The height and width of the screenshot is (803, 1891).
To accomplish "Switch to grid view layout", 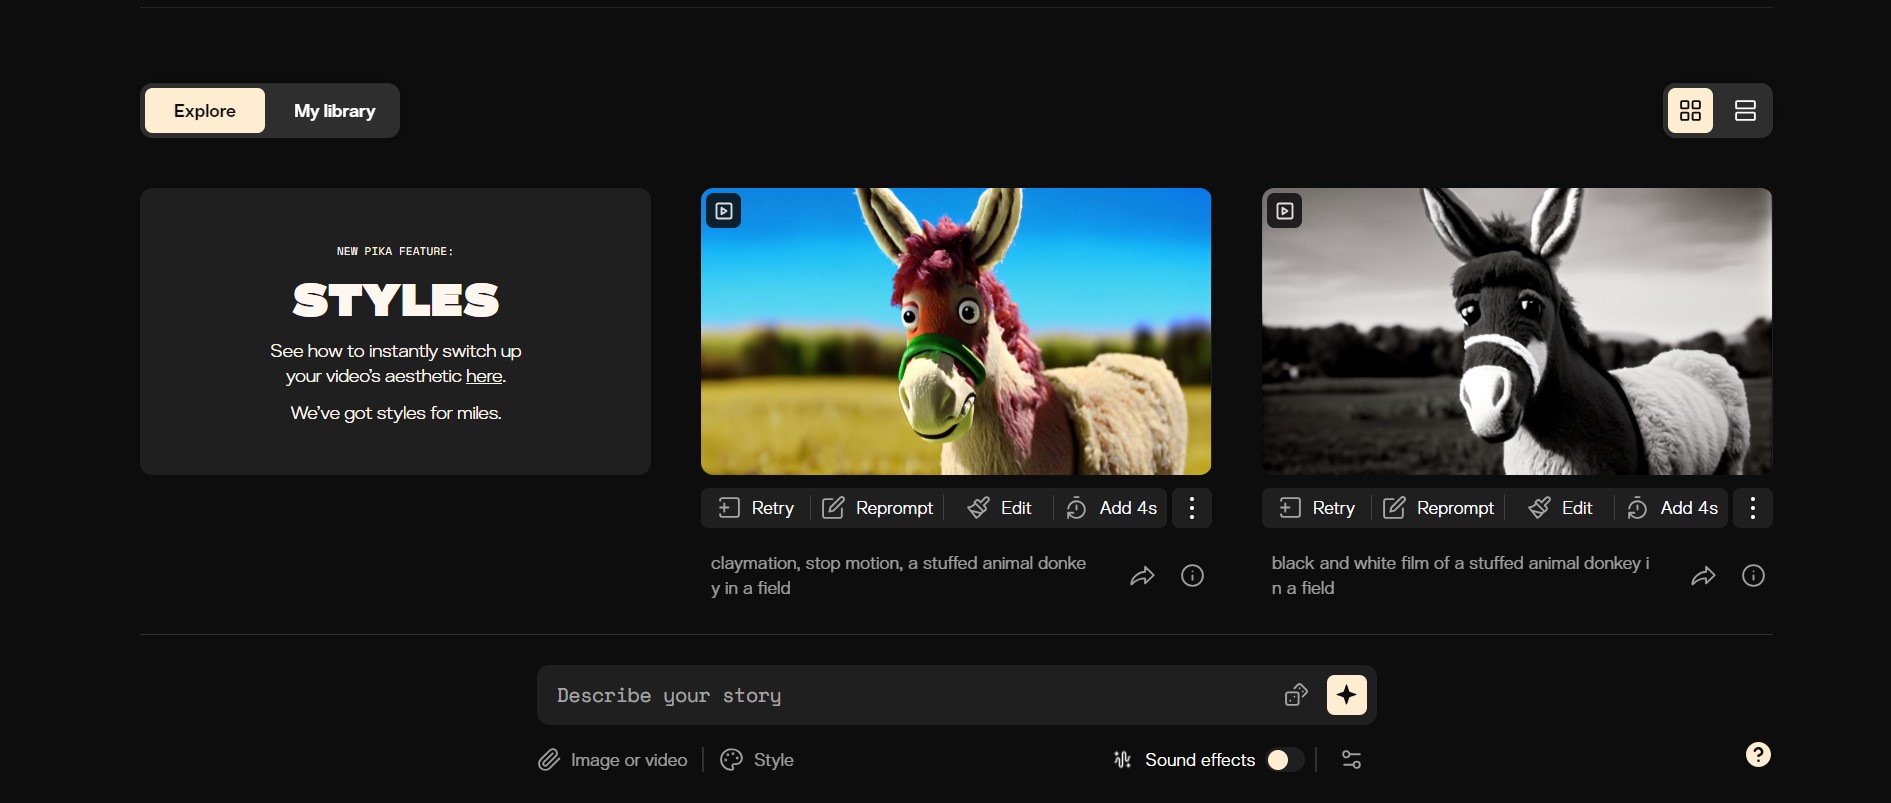I will (1690, 111).
